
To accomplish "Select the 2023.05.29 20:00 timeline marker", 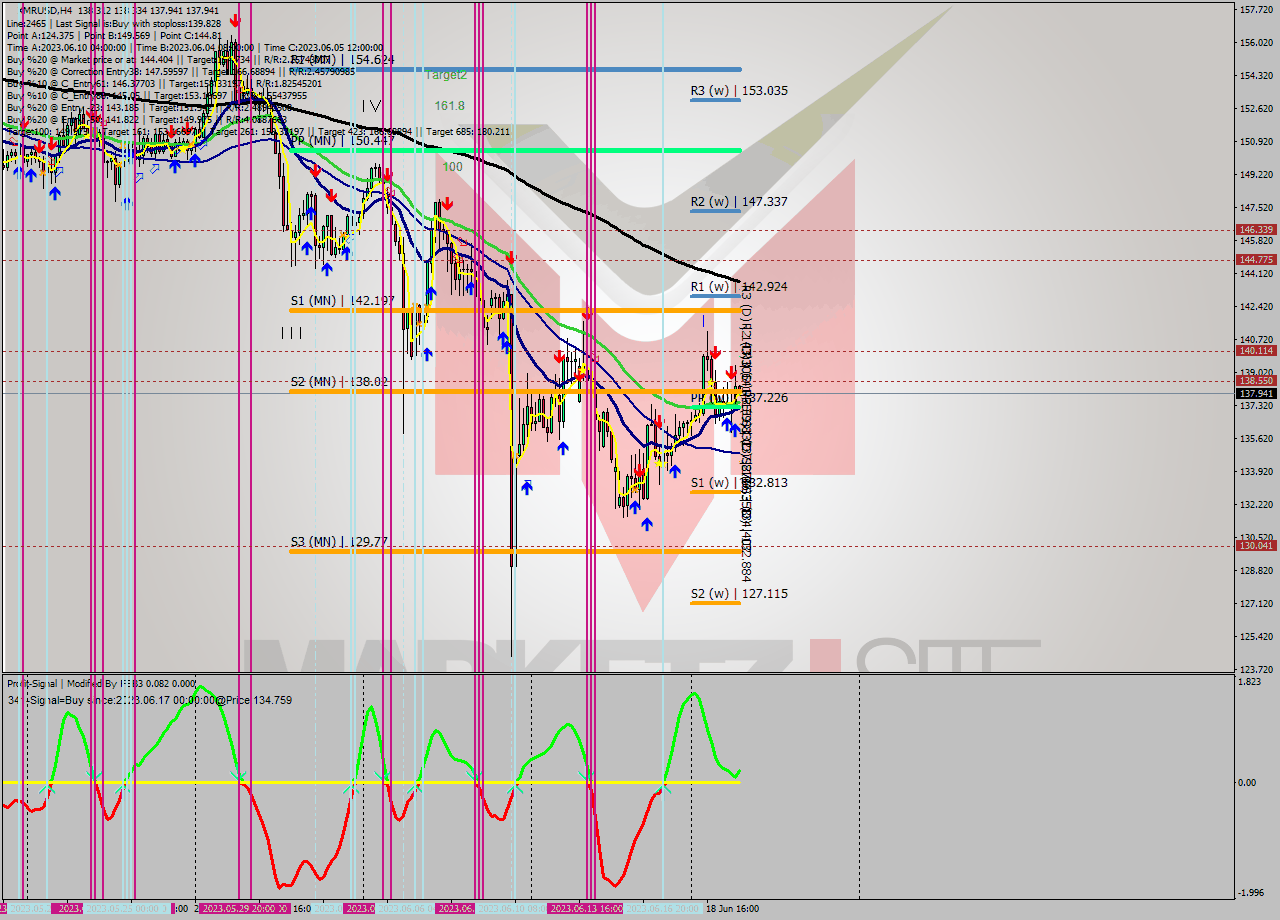I will (x=244, y=909).
